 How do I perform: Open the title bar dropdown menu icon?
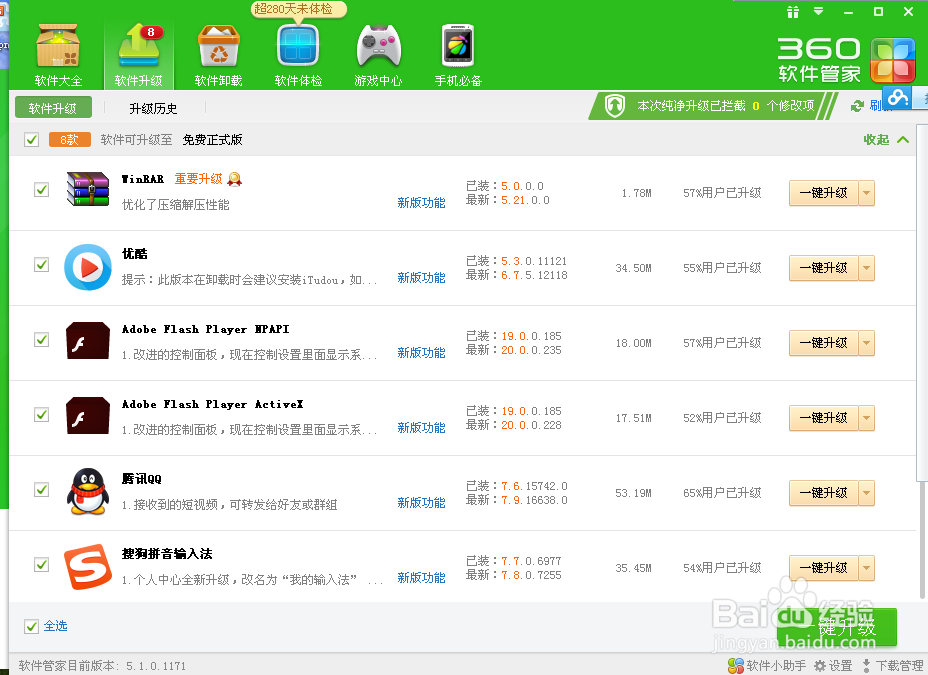click(819, 11)
